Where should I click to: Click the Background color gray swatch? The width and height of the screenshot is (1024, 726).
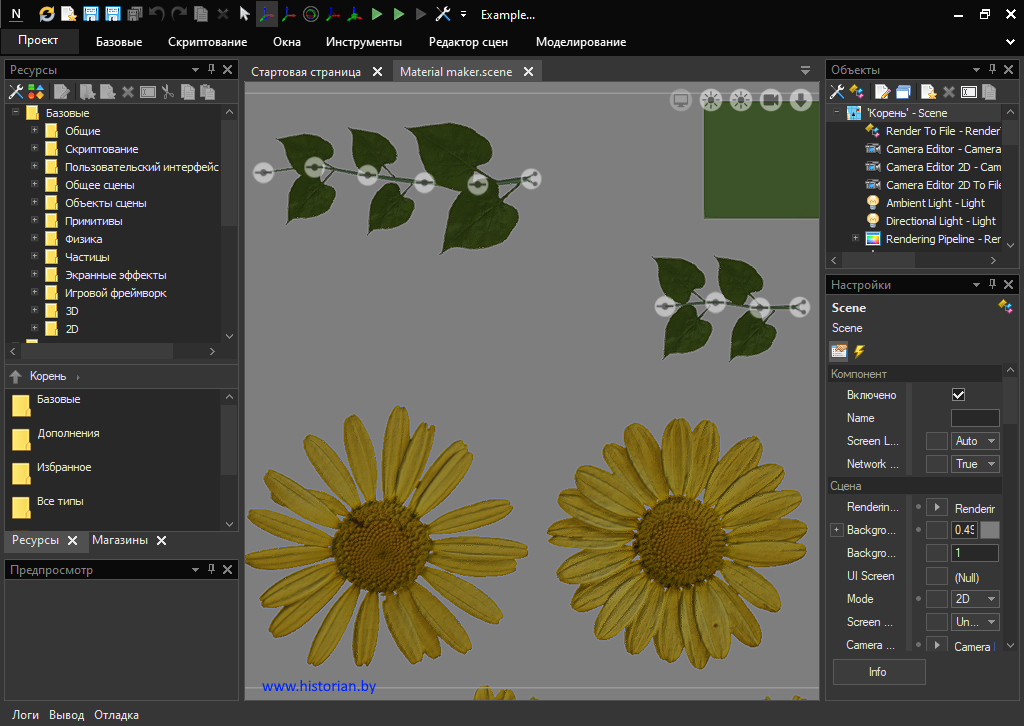(989, 530)
